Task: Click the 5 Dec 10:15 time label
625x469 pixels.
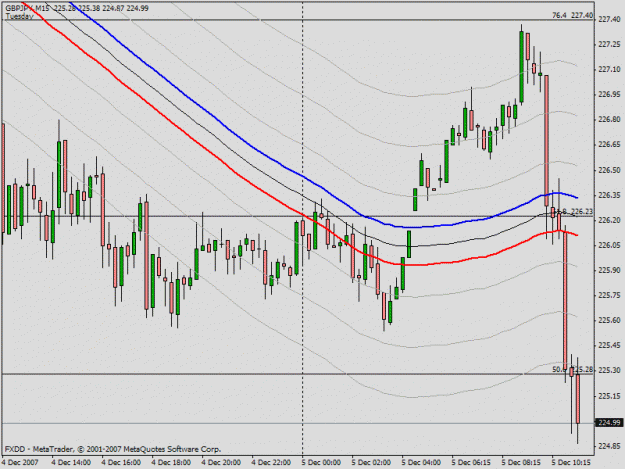Action: coord(571,463)
